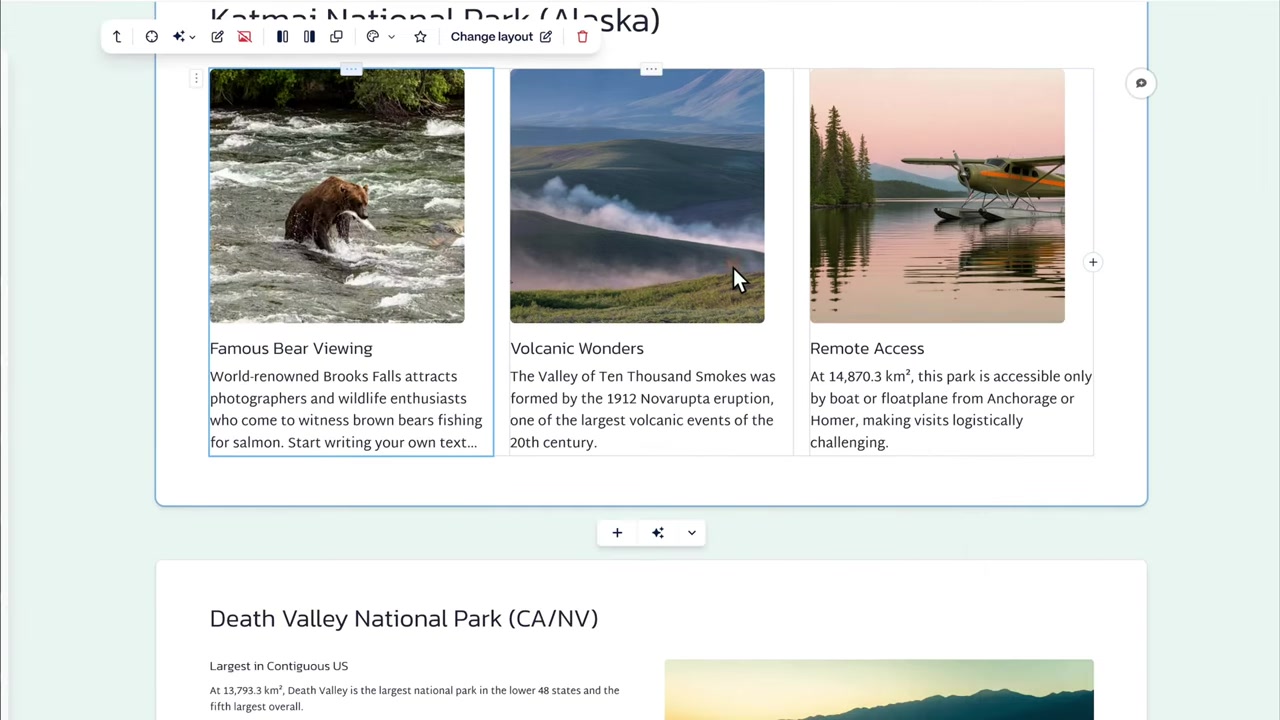Viewport: 1280px width, 720px height.
Task: Expand the palette dropdown chevron
Action: click(x=391, y=37)
